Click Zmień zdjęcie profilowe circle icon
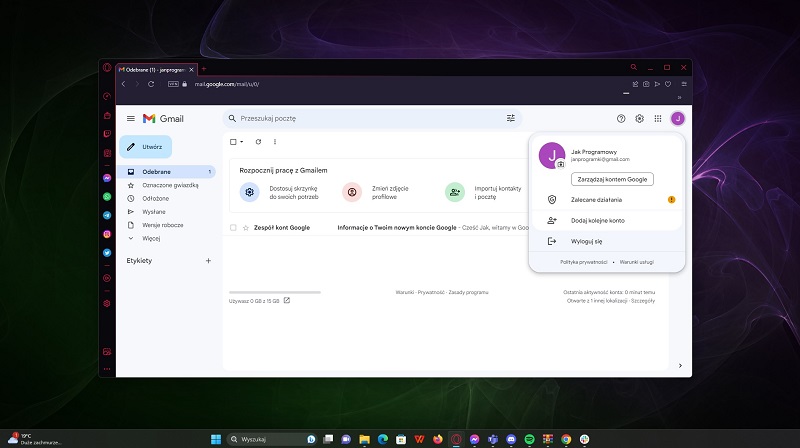Screen dimensions: 800x448 point(352,192)
